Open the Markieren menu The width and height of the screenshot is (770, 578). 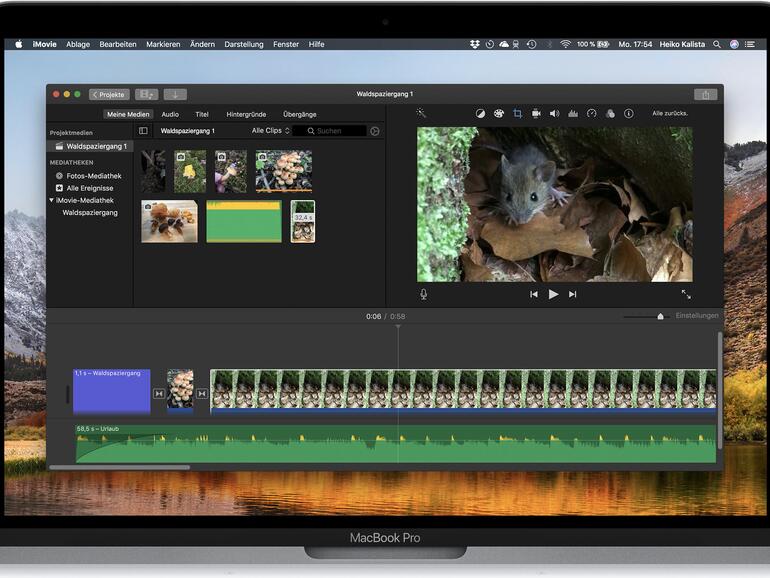(163, 44)
